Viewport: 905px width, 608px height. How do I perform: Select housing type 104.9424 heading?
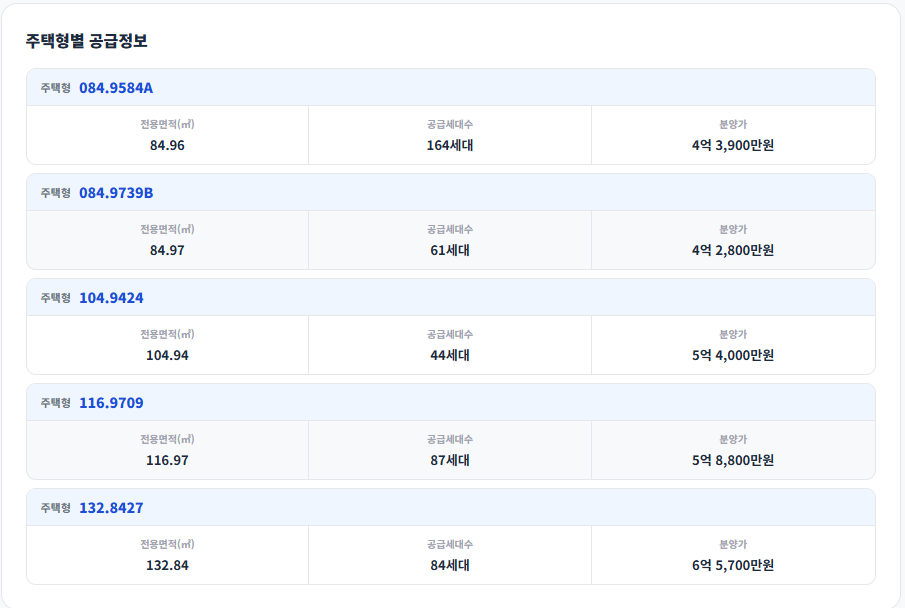coord(111,298)
